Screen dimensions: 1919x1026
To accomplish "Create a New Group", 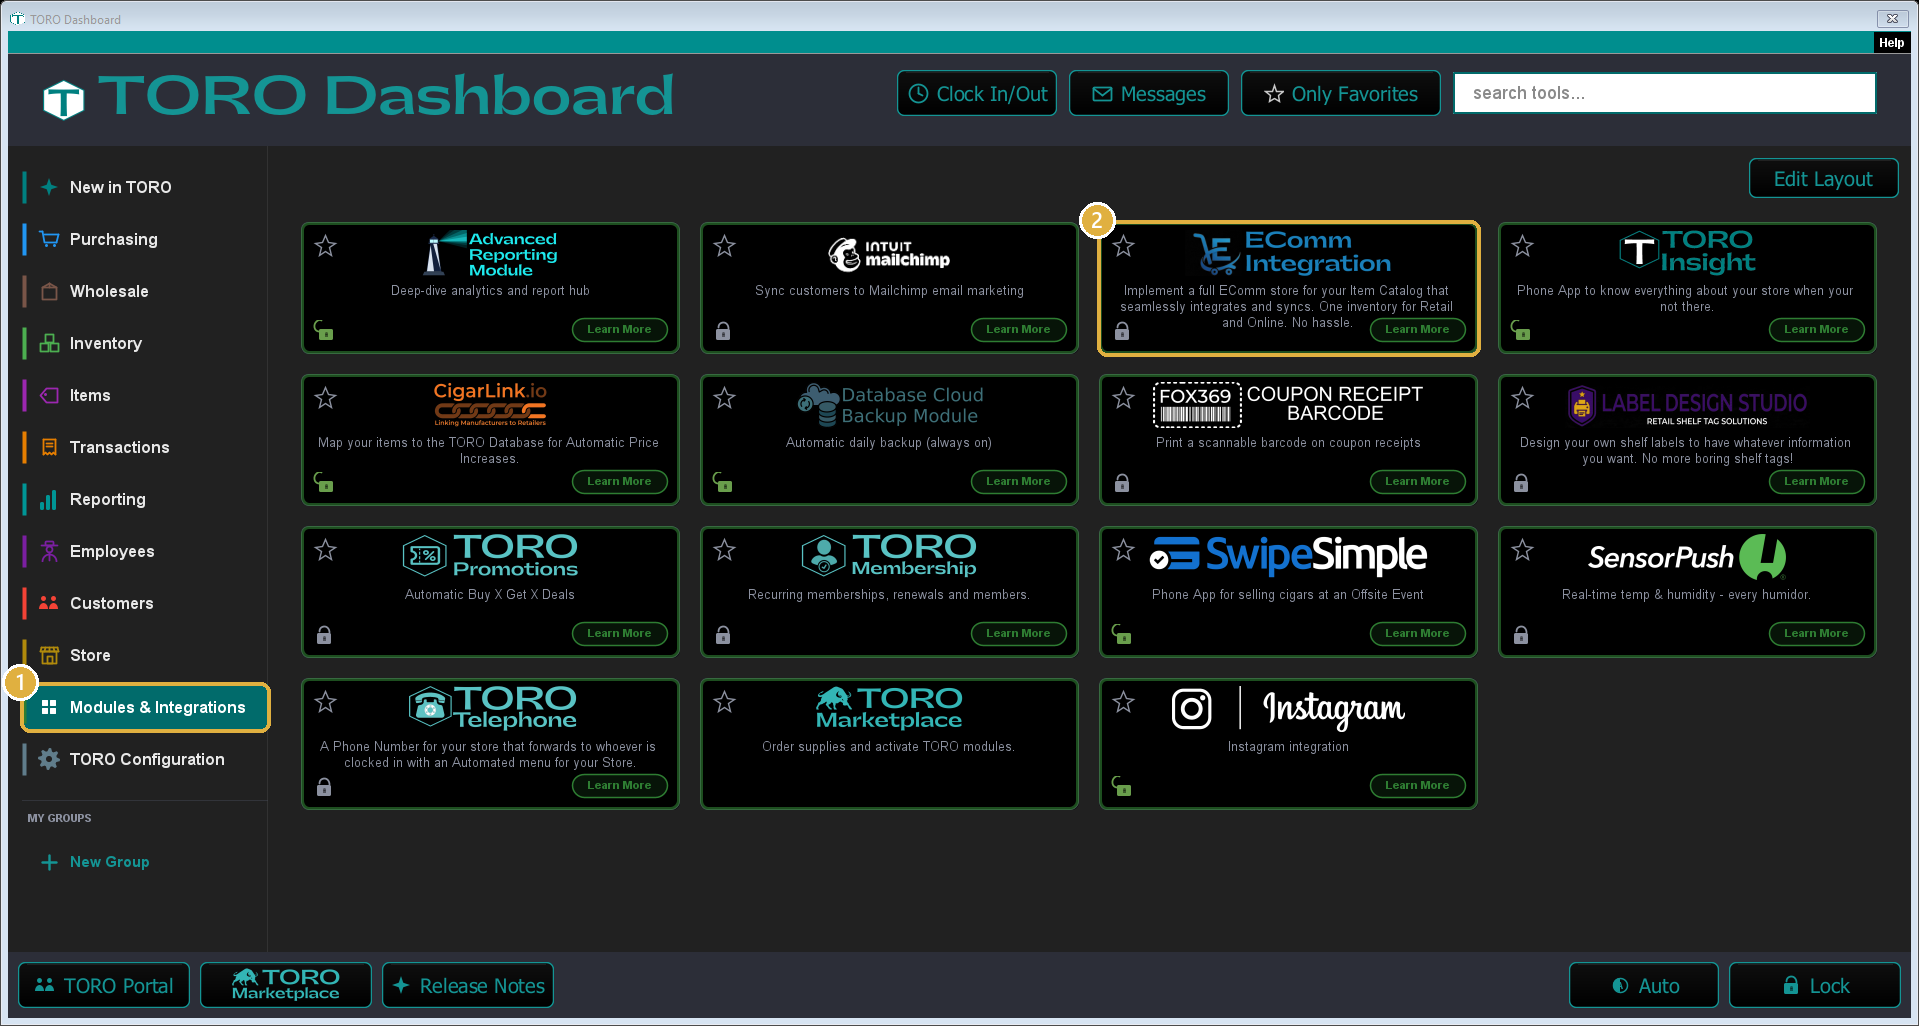I will [x=96, y=862].
